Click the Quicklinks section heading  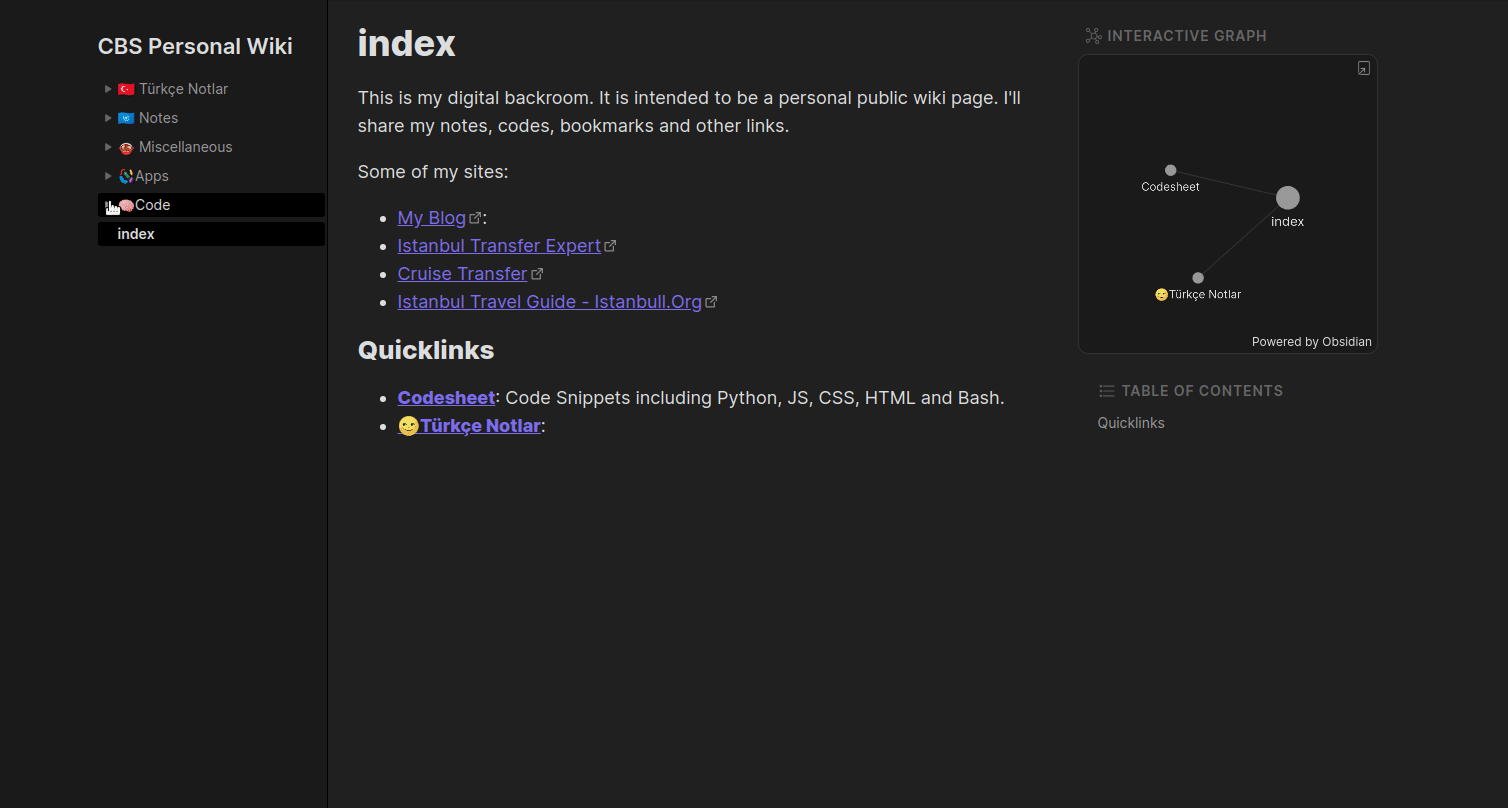point(426,350)
